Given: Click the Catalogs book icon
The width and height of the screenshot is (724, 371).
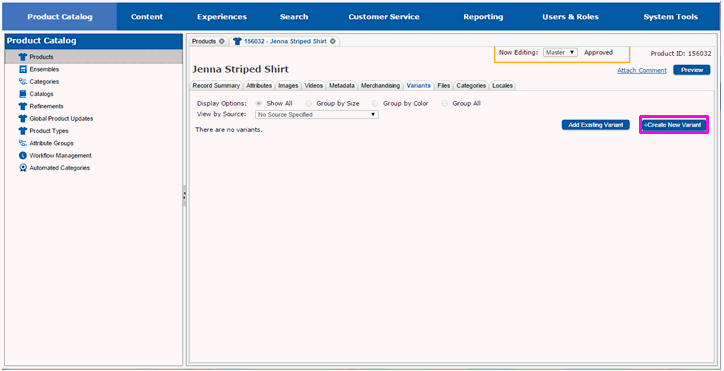Looking at the screenshot, I should [23, 94].
